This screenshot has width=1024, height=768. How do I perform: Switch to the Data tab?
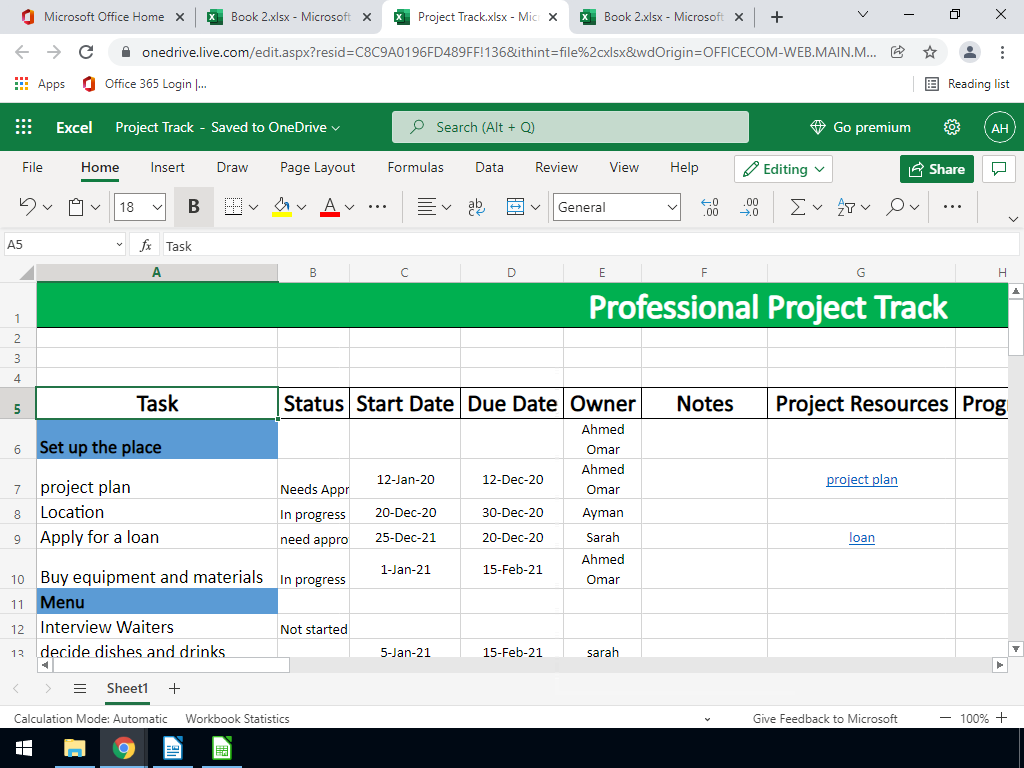(489, 168)
